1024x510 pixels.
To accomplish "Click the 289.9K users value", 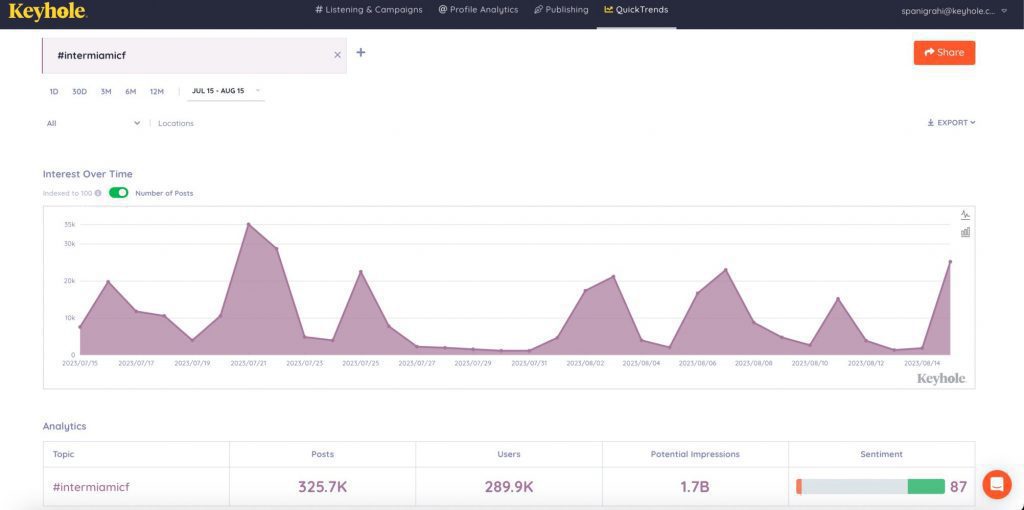I will [x=509, y=486].
